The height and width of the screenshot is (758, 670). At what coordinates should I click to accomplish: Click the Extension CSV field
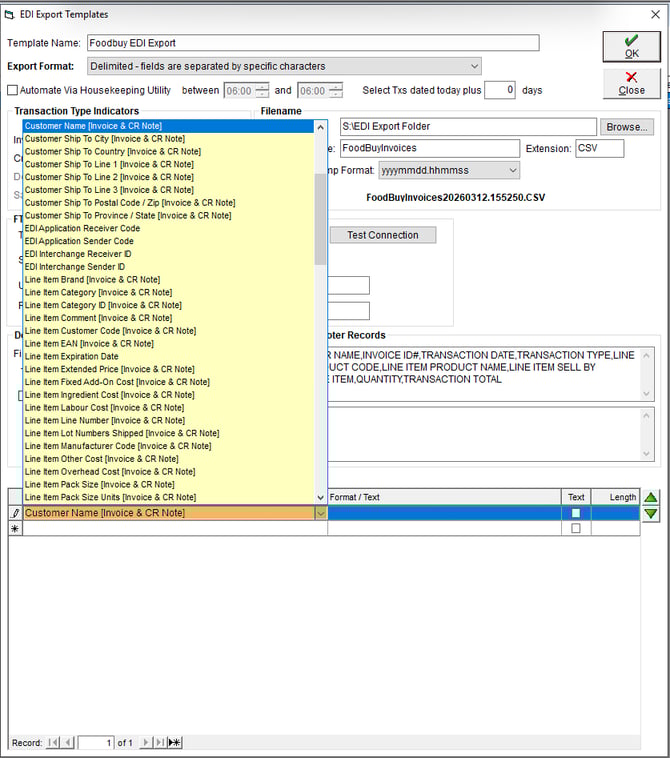click(x=599, y=148)
